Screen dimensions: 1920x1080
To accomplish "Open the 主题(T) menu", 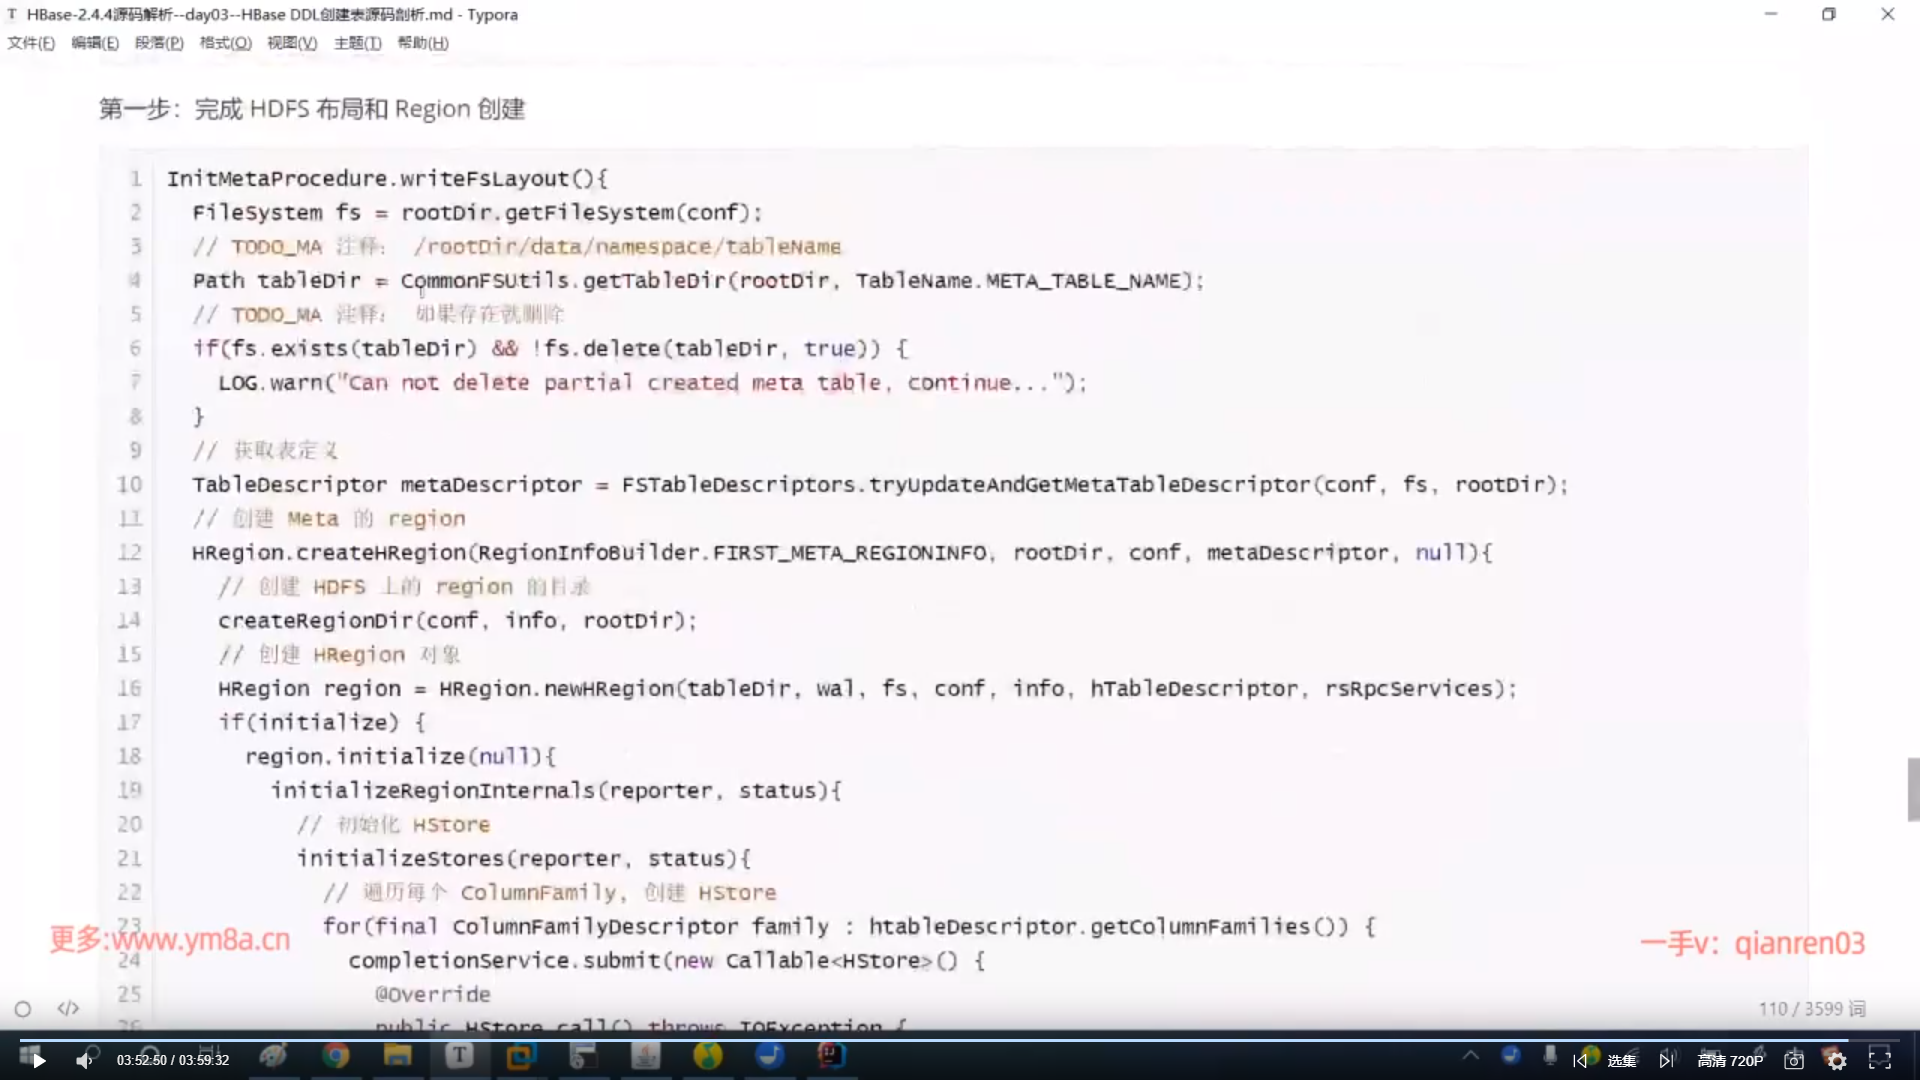I will tap(357, 43).
